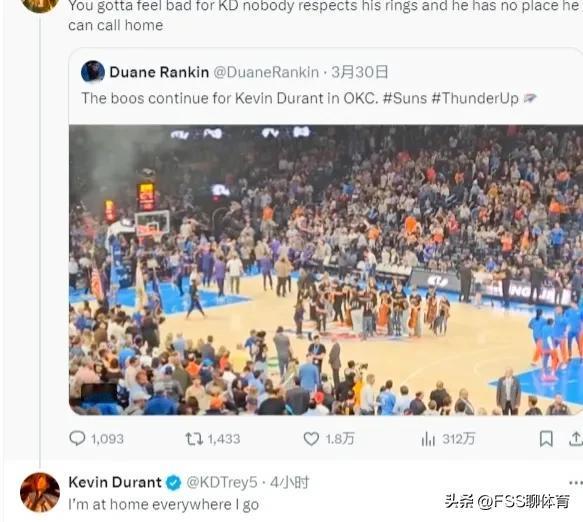Open Kevin Durant's profile picture
This screenshot has height=522, width=583.
point(40,492)
